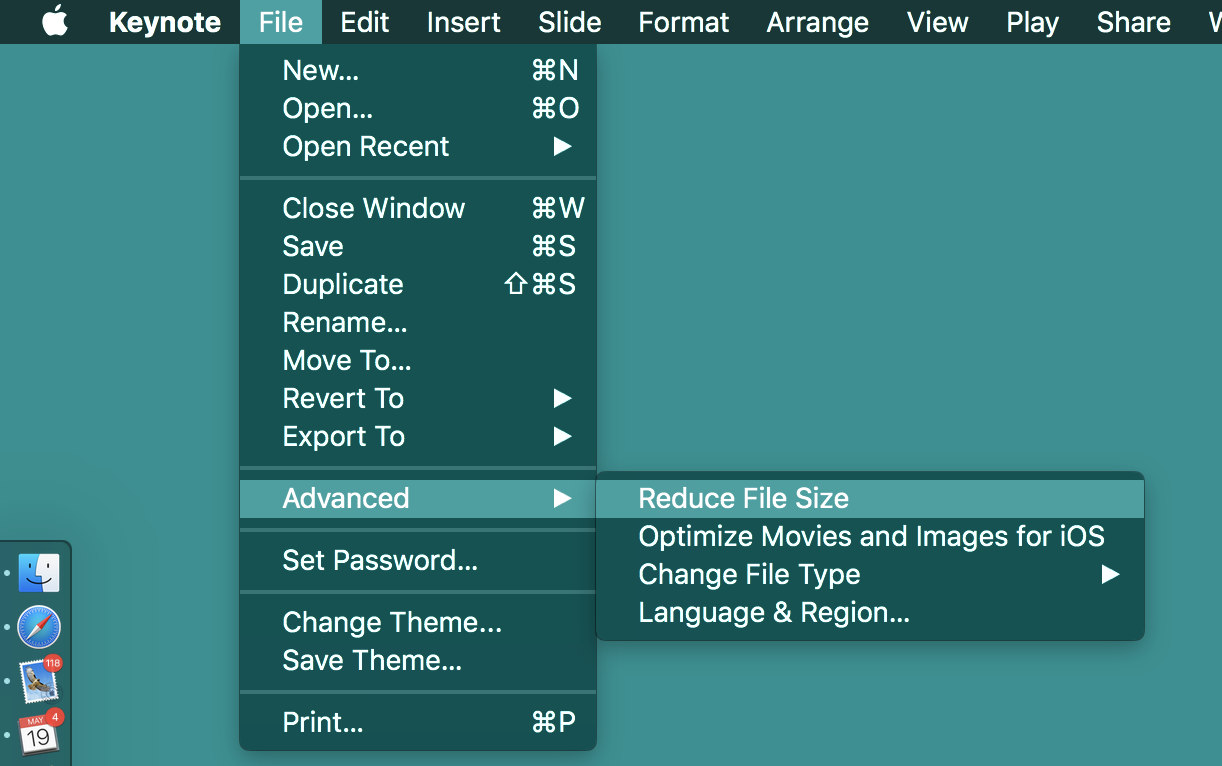Choose Print... from File menu

[418, 722]
